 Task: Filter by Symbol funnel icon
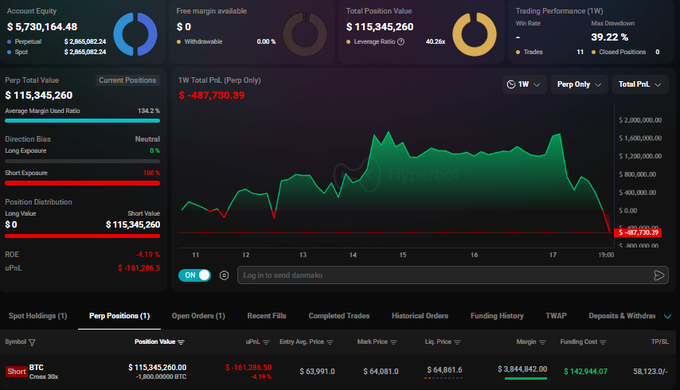[x=32, y=342]
